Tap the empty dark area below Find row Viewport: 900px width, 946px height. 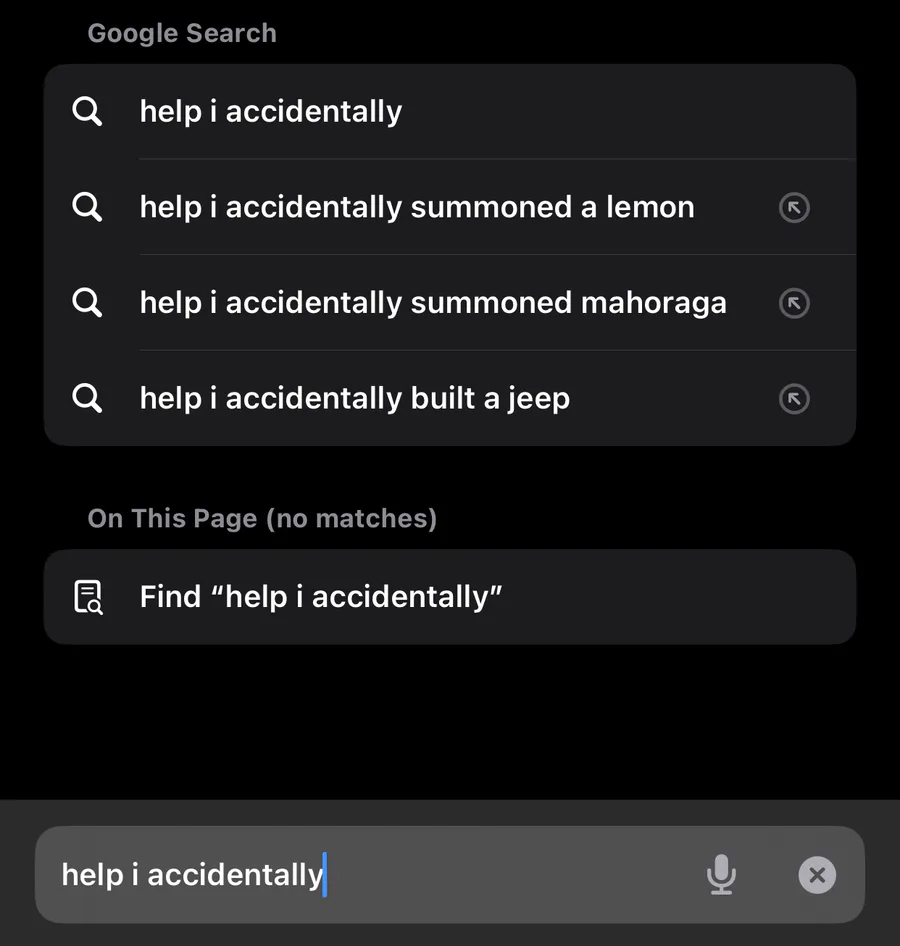click(x=450, y=720)
